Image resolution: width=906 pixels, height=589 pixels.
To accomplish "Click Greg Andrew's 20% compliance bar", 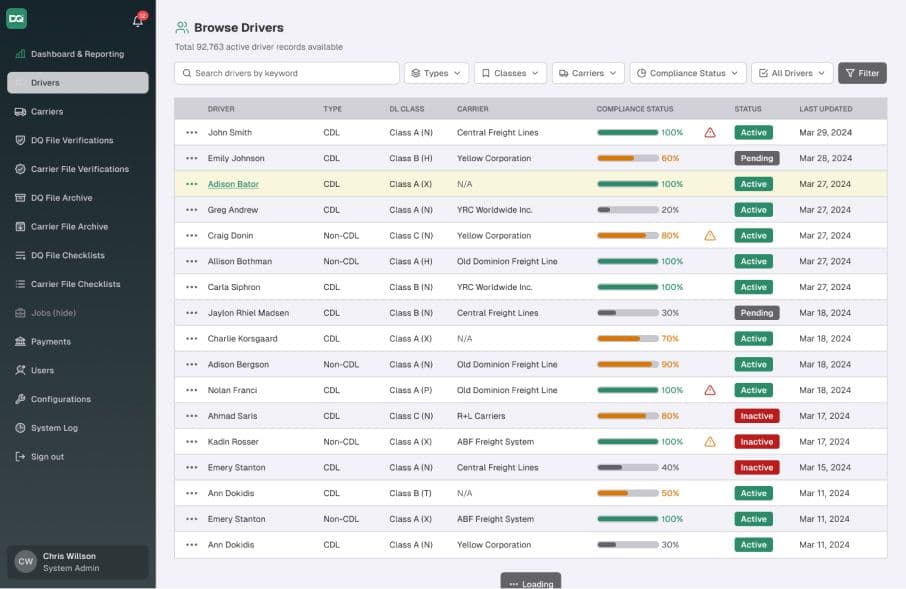I will point(627,210).
